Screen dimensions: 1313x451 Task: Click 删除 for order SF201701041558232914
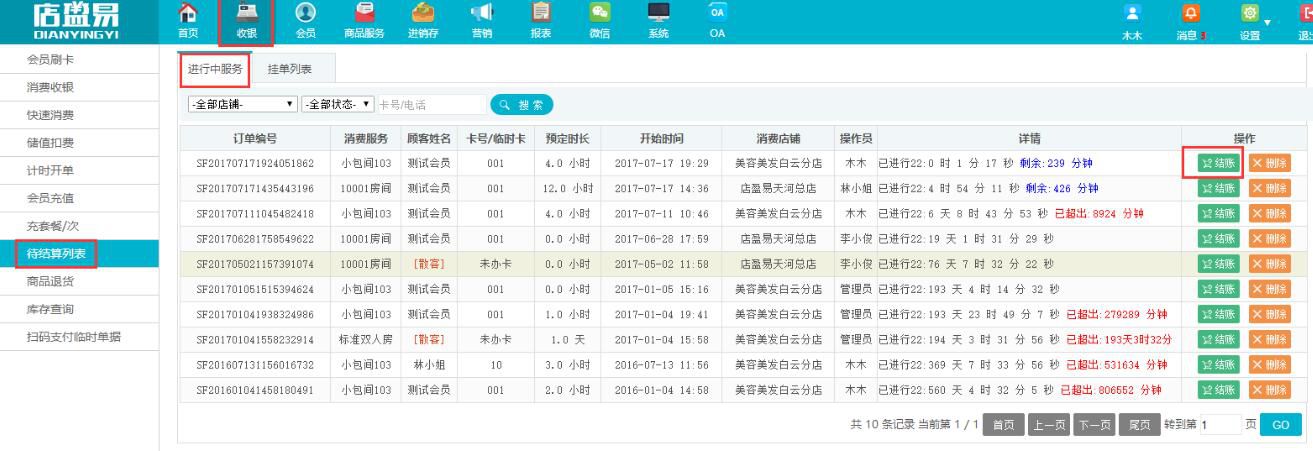point(1269,340)
